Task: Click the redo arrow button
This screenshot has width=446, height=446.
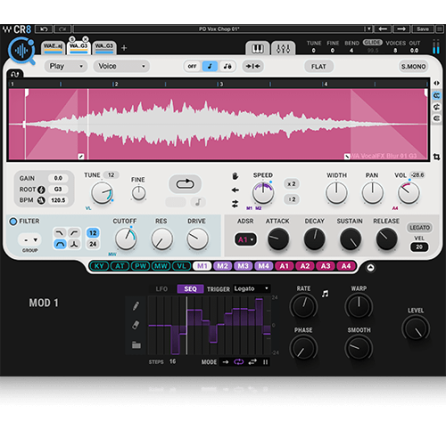Action: 62,29
